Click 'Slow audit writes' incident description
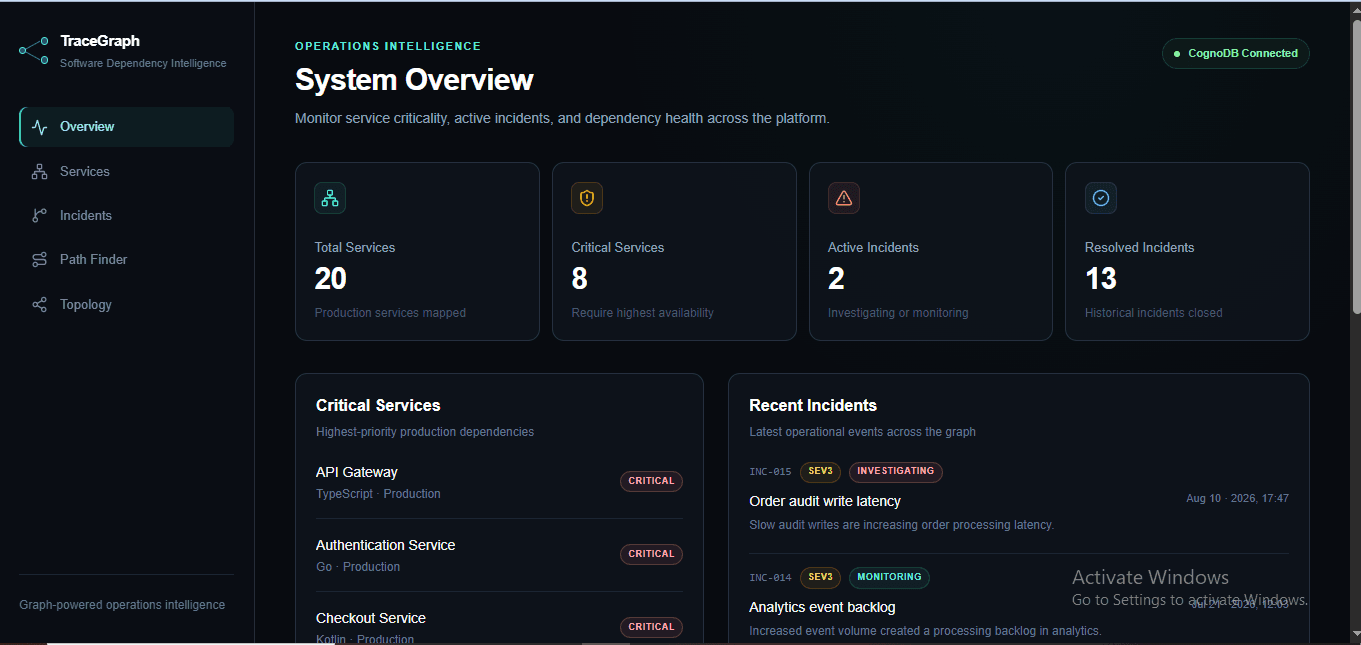Screen dimensions: 1361x645 [901, 525]
